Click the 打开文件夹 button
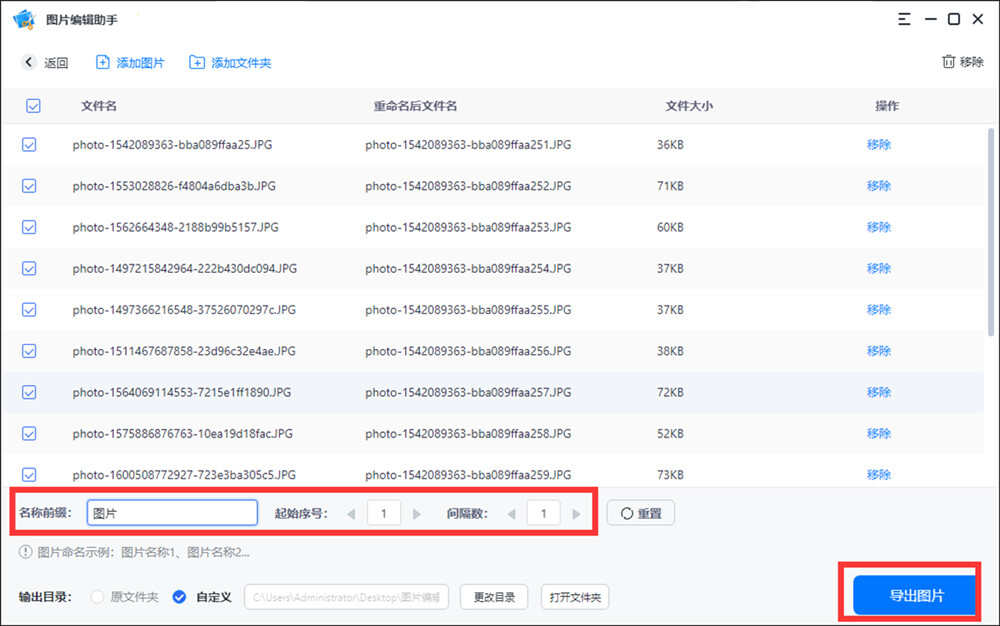This screenshot has width=1000, height=626. (x=575, y=597)
